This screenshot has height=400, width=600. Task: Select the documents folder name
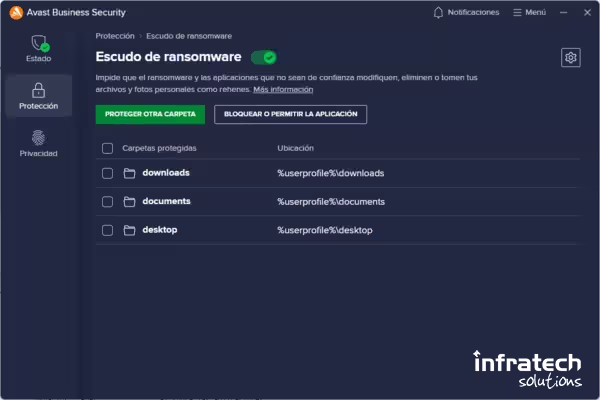pyautogui.click(x=166, y=201)
